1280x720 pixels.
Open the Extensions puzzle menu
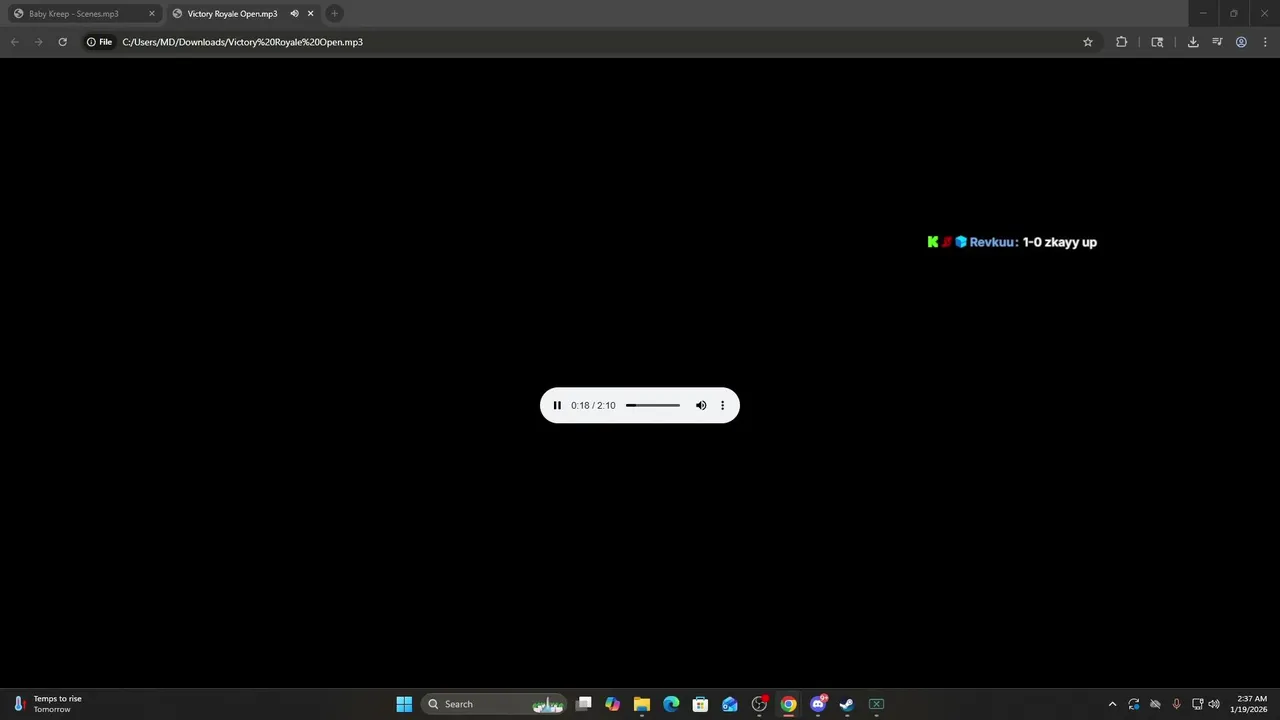1121,42
